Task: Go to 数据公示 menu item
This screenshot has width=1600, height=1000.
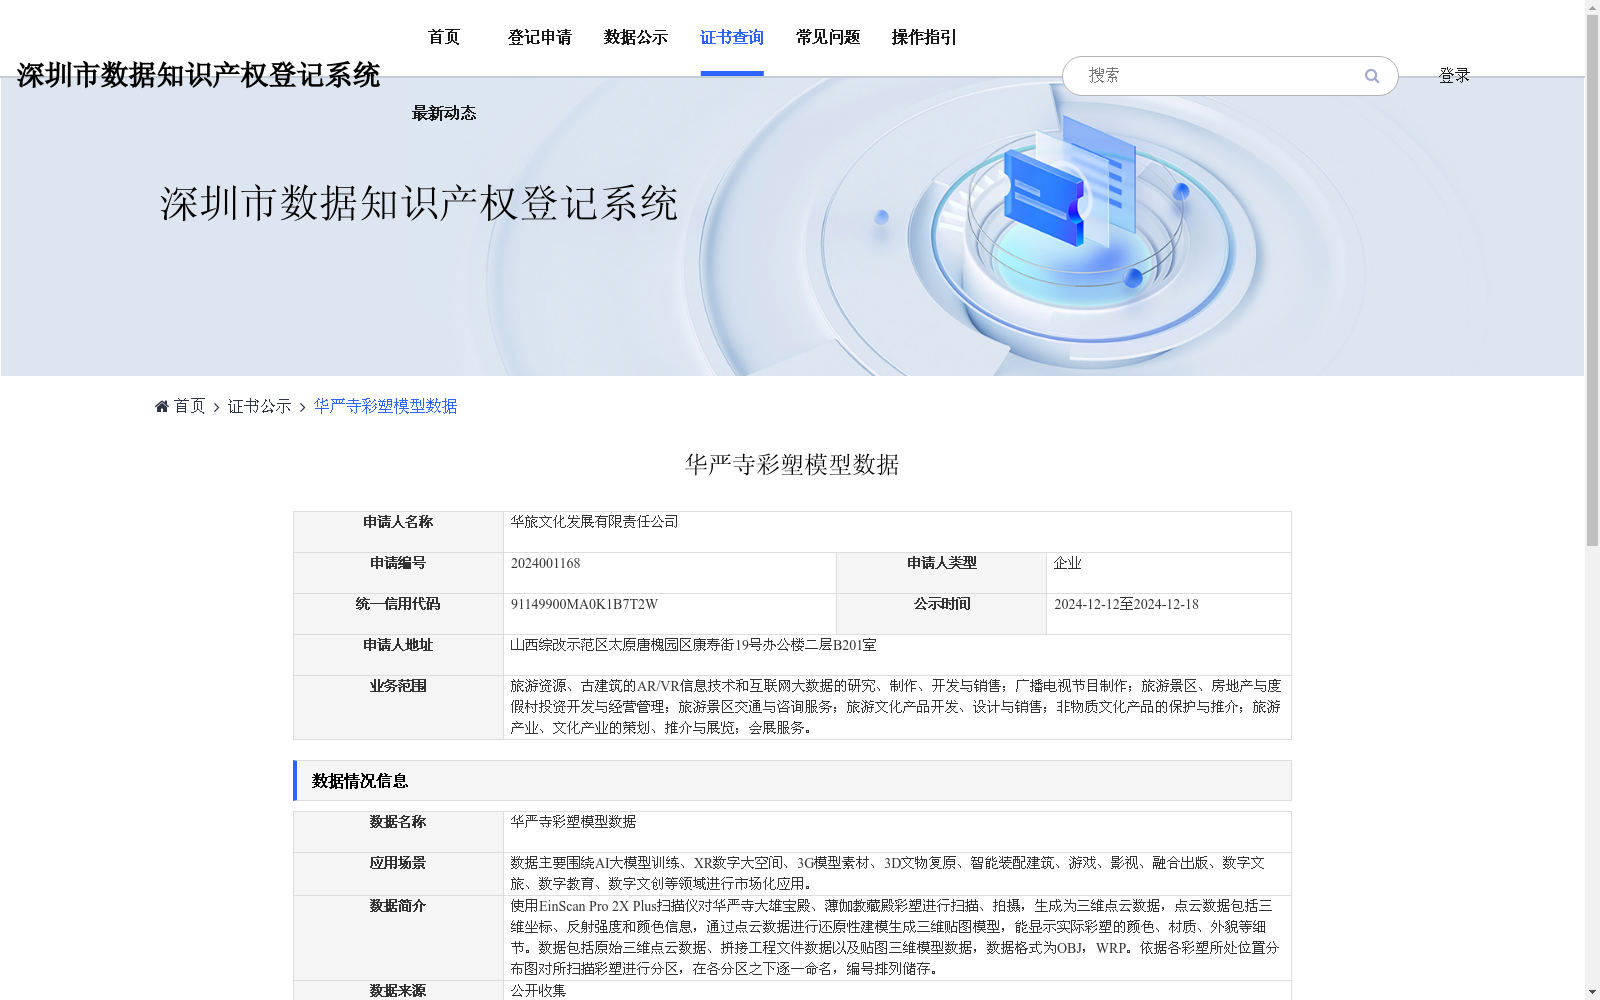Action: tap(636, 38)
